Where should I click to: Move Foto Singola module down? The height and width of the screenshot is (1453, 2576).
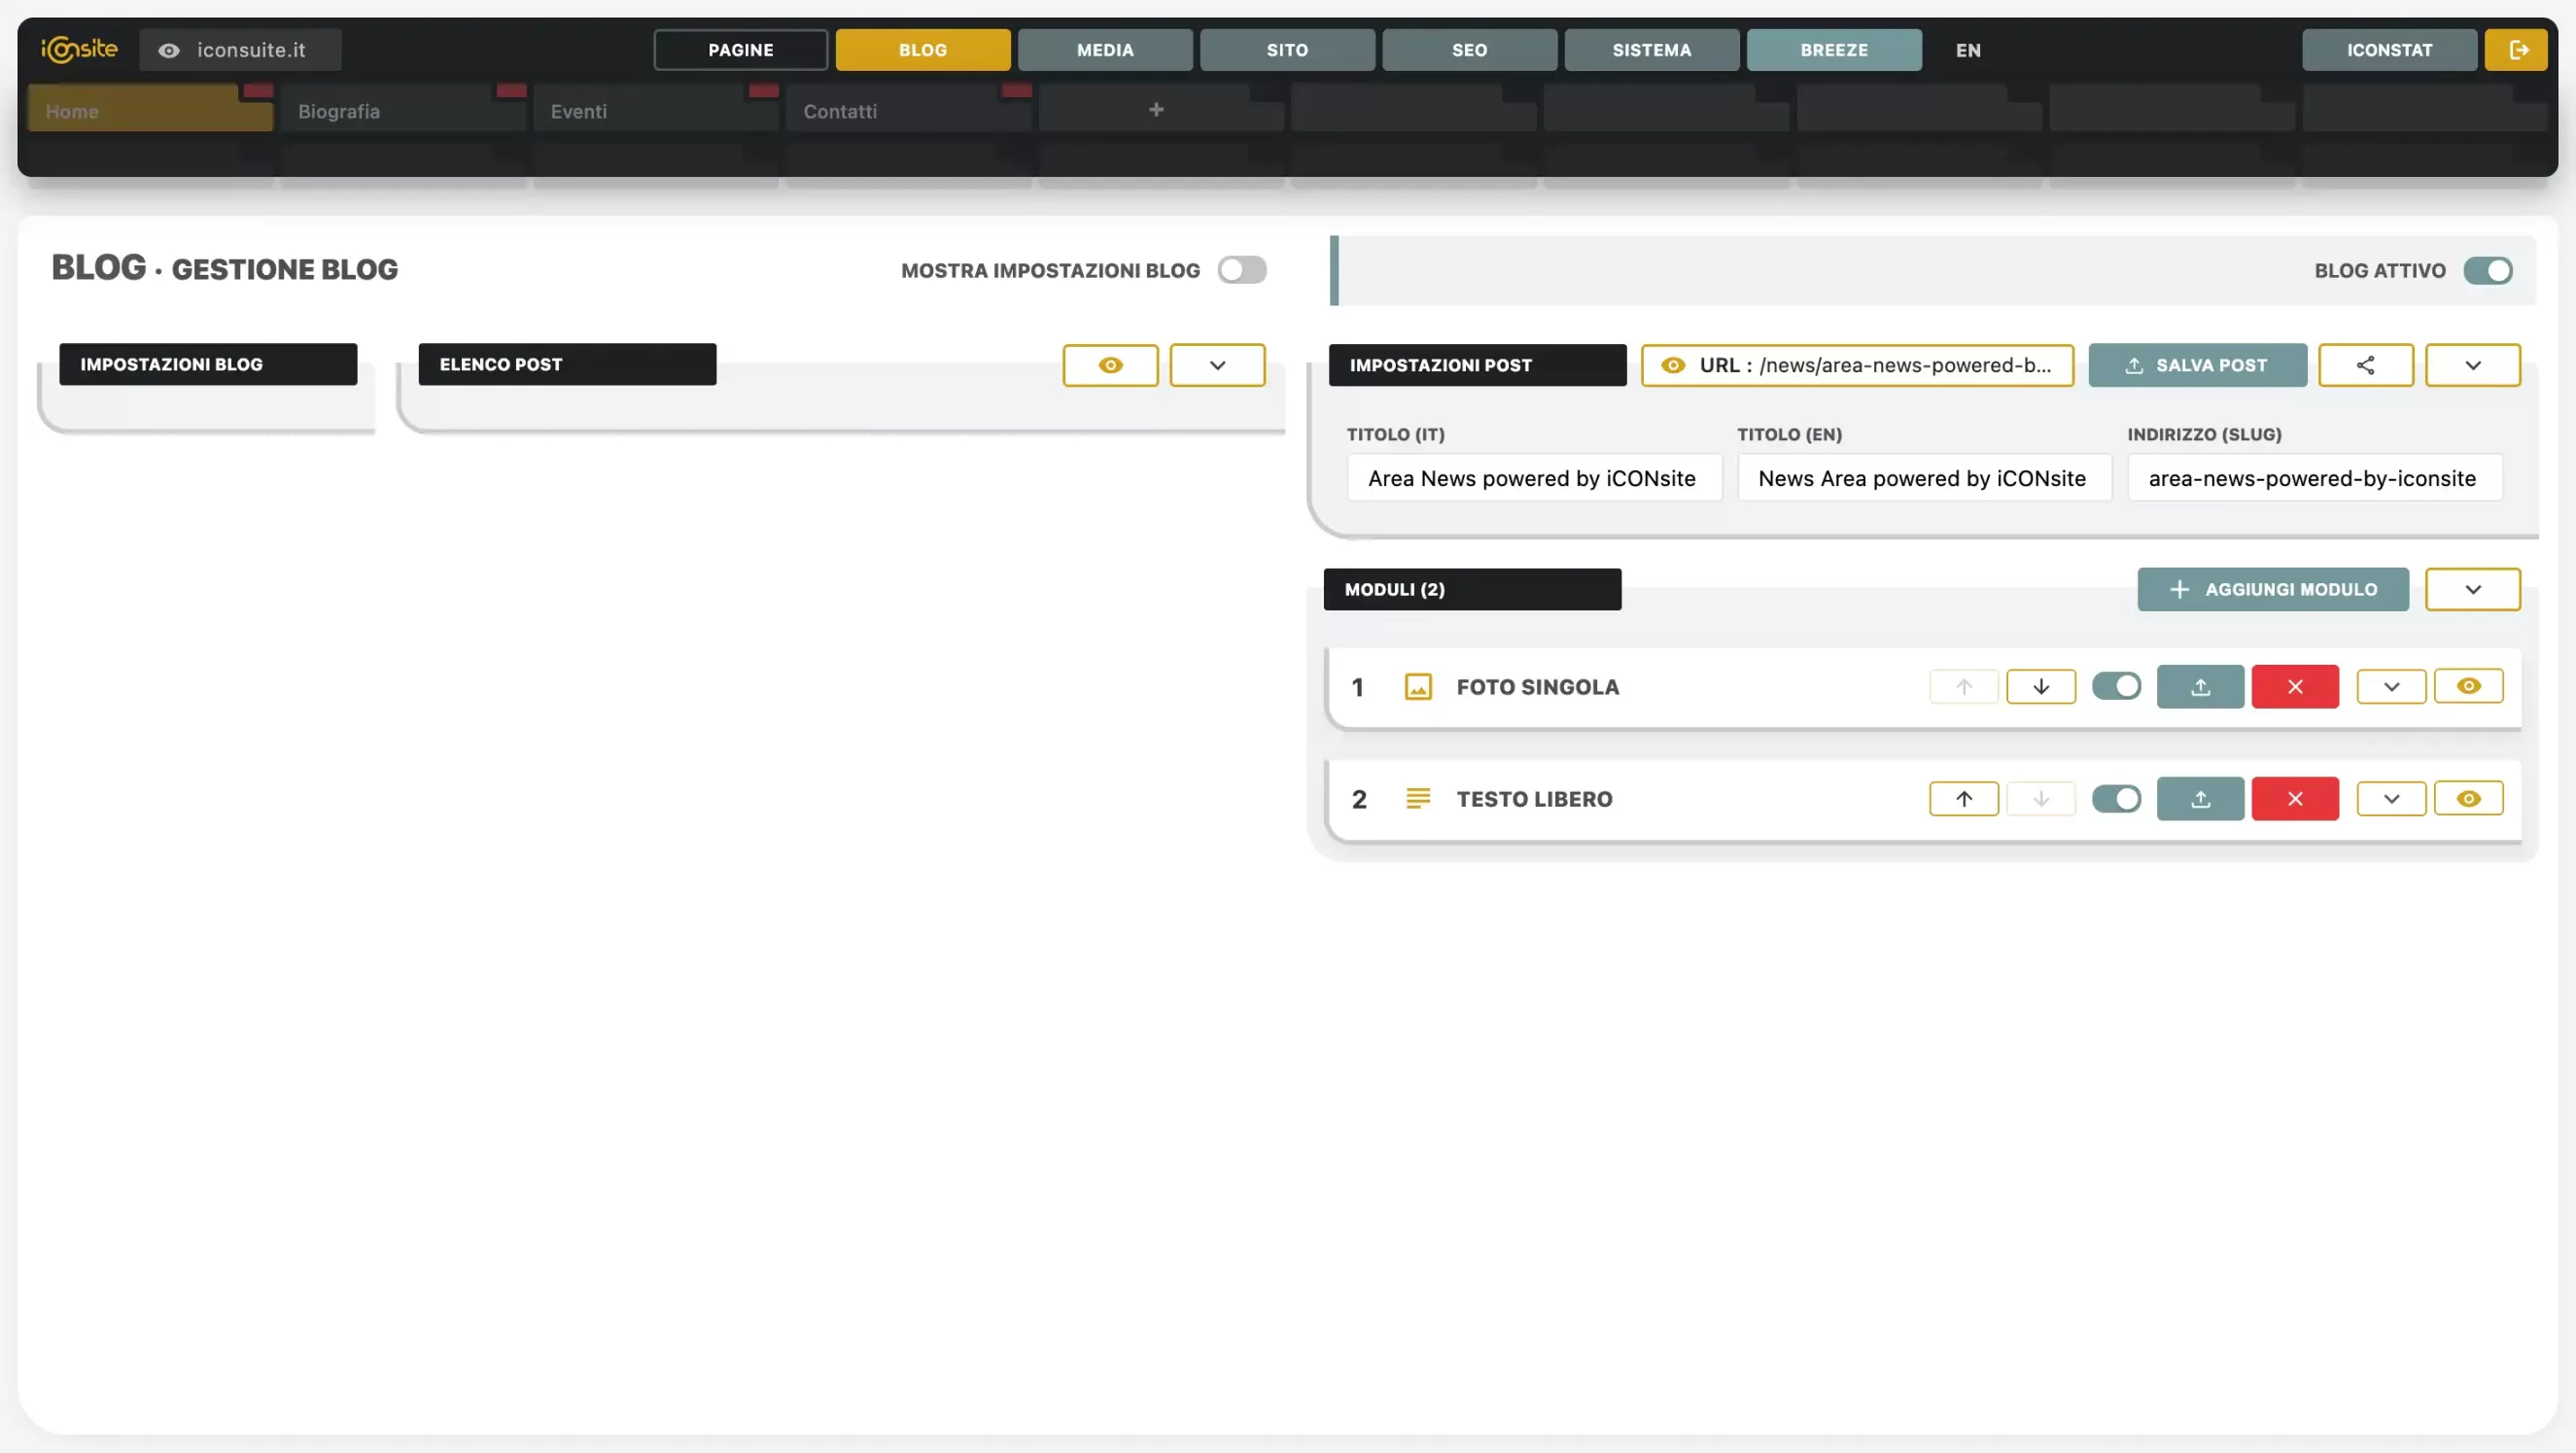pos(2041,687)
